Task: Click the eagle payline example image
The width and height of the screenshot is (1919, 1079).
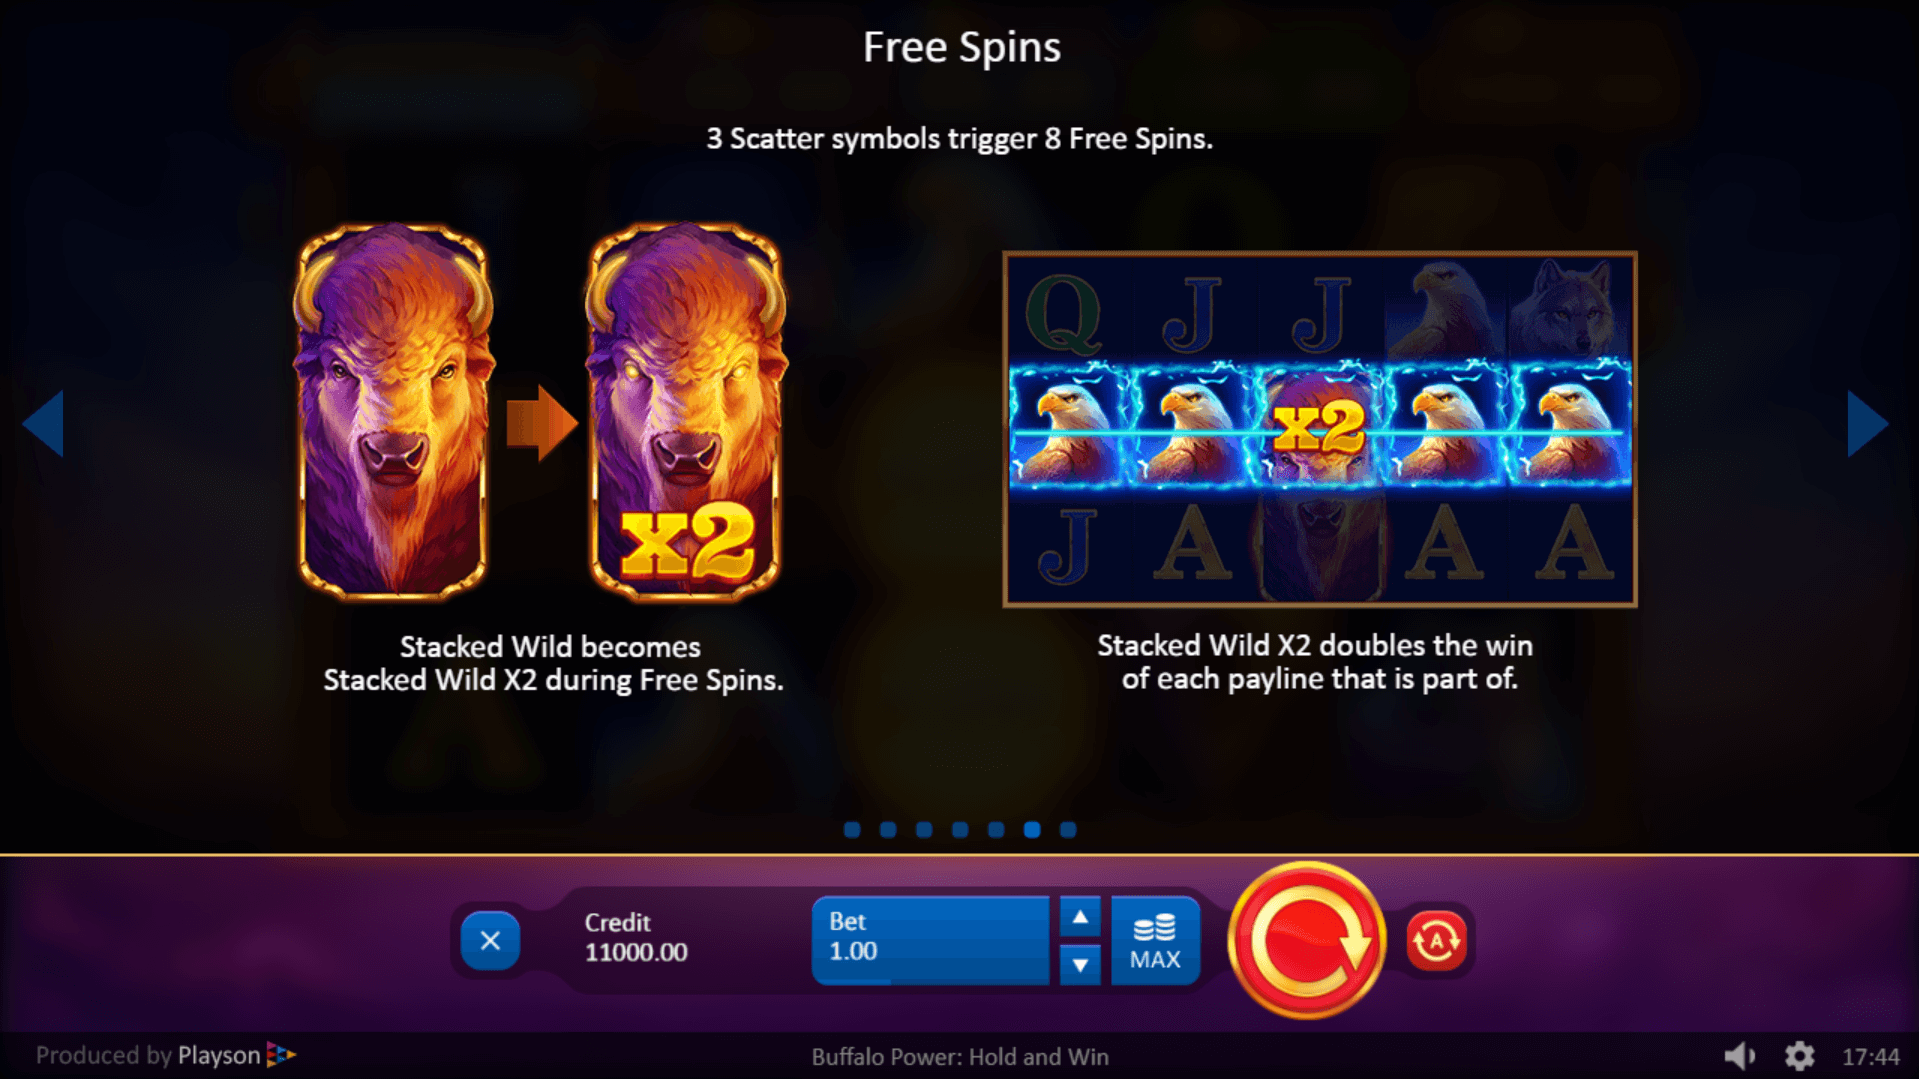Action: [x=1320, y=429]
